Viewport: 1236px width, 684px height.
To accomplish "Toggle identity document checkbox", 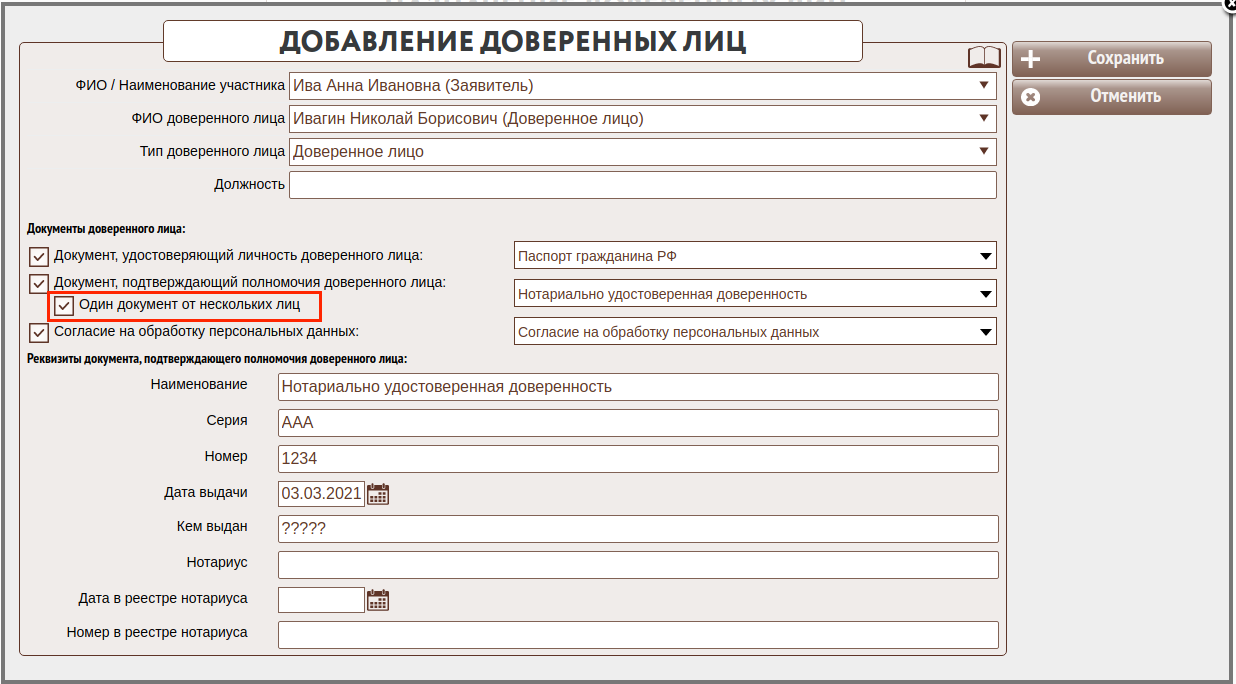I will 39,256.
